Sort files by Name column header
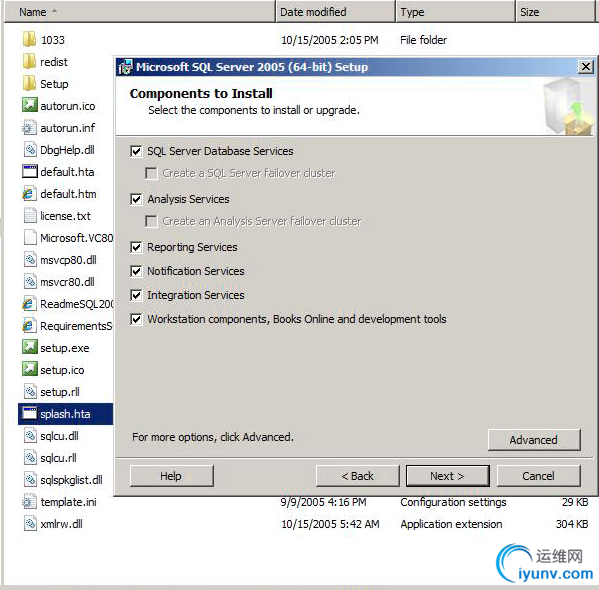The height and width of the screenshot is (590, 599). click(139, 12)
